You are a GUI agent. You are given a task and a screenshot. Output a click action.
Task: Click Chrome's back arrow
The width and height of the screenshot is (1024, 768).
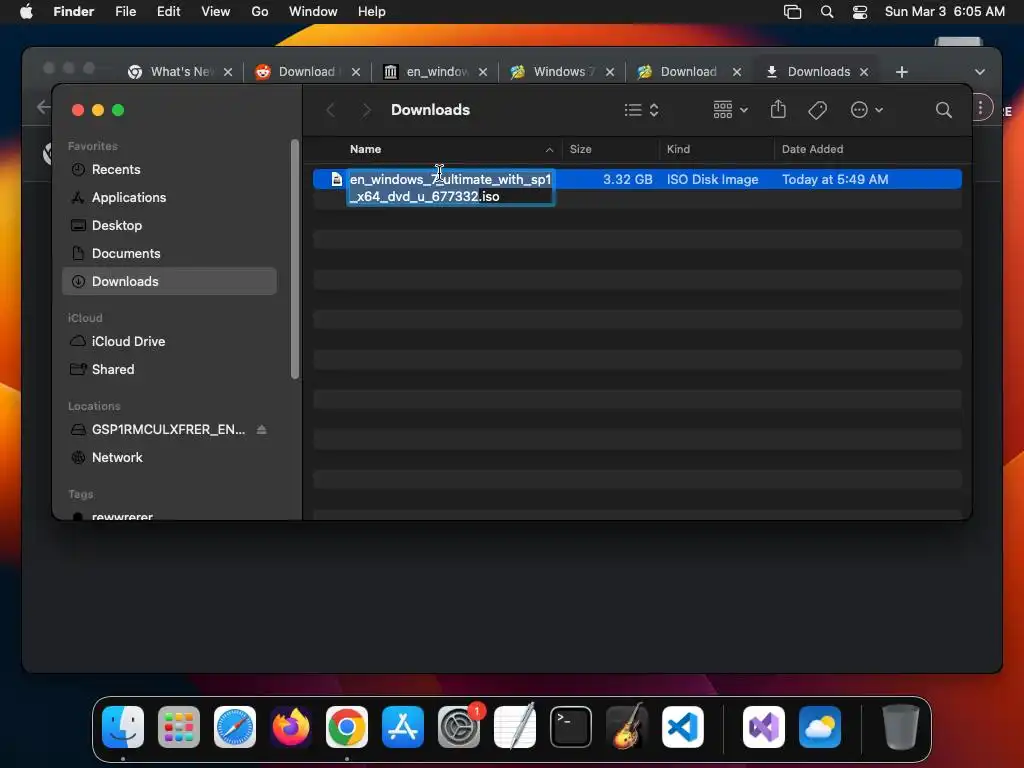pyautogui.click(x=44, y=106)
